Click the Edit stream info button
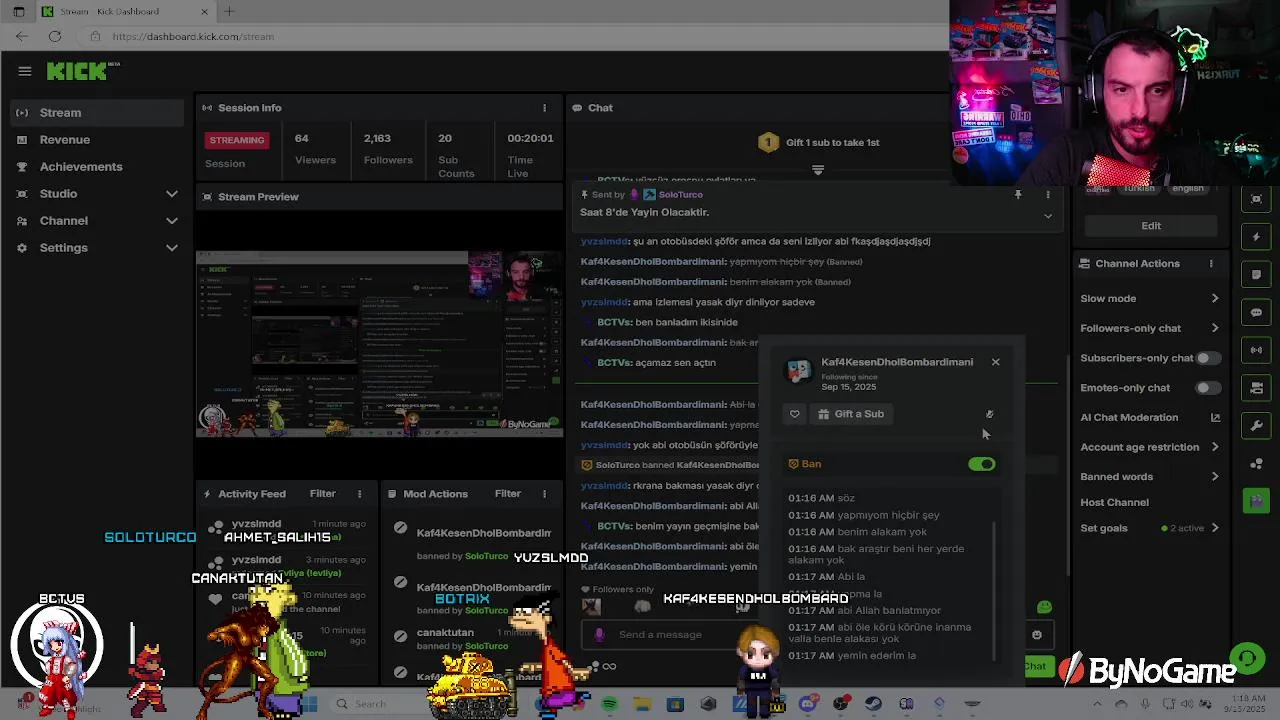The height and width of the screenshot is (720, 1280). [1151, 226]
